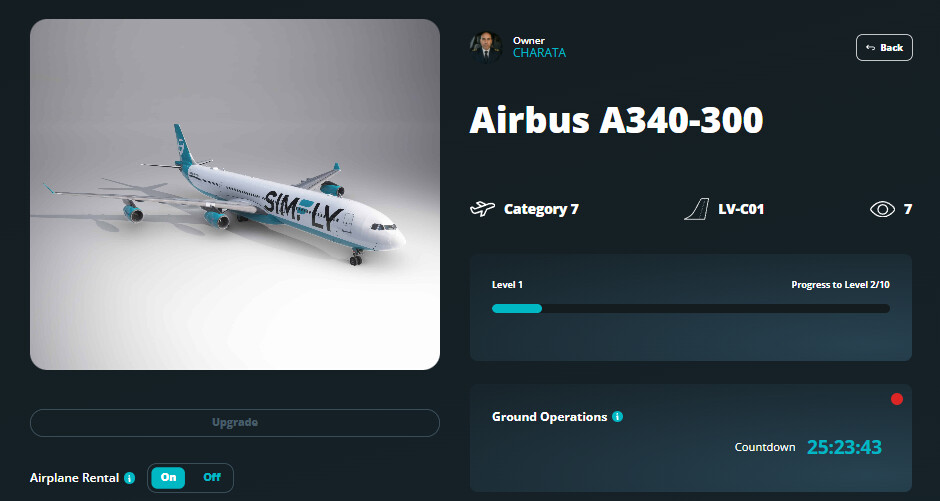Switch Airplane Rental to On
The image size is (940, 501).
(x=168, y=477)
